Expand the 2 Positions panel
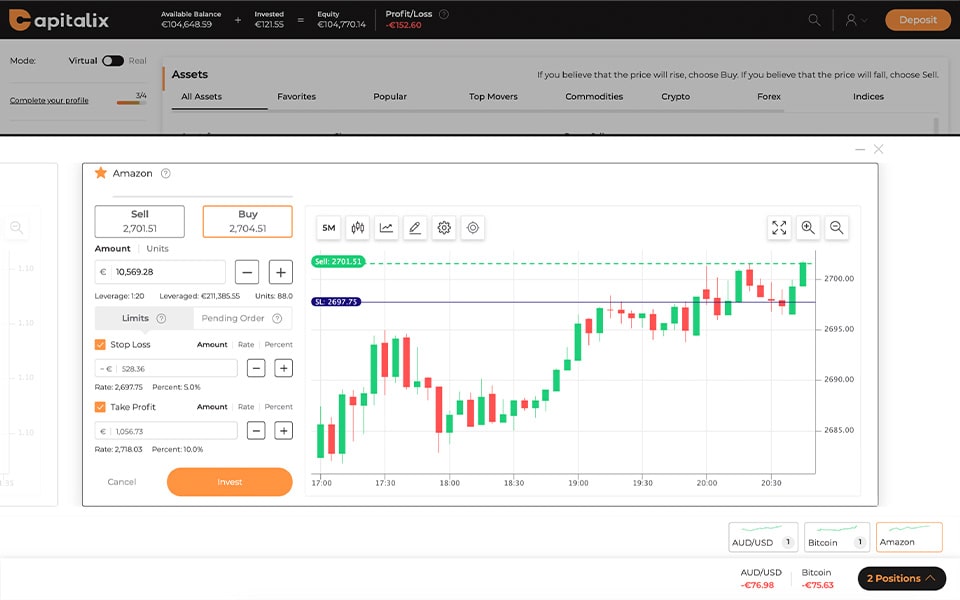 [x=902, y=578]
